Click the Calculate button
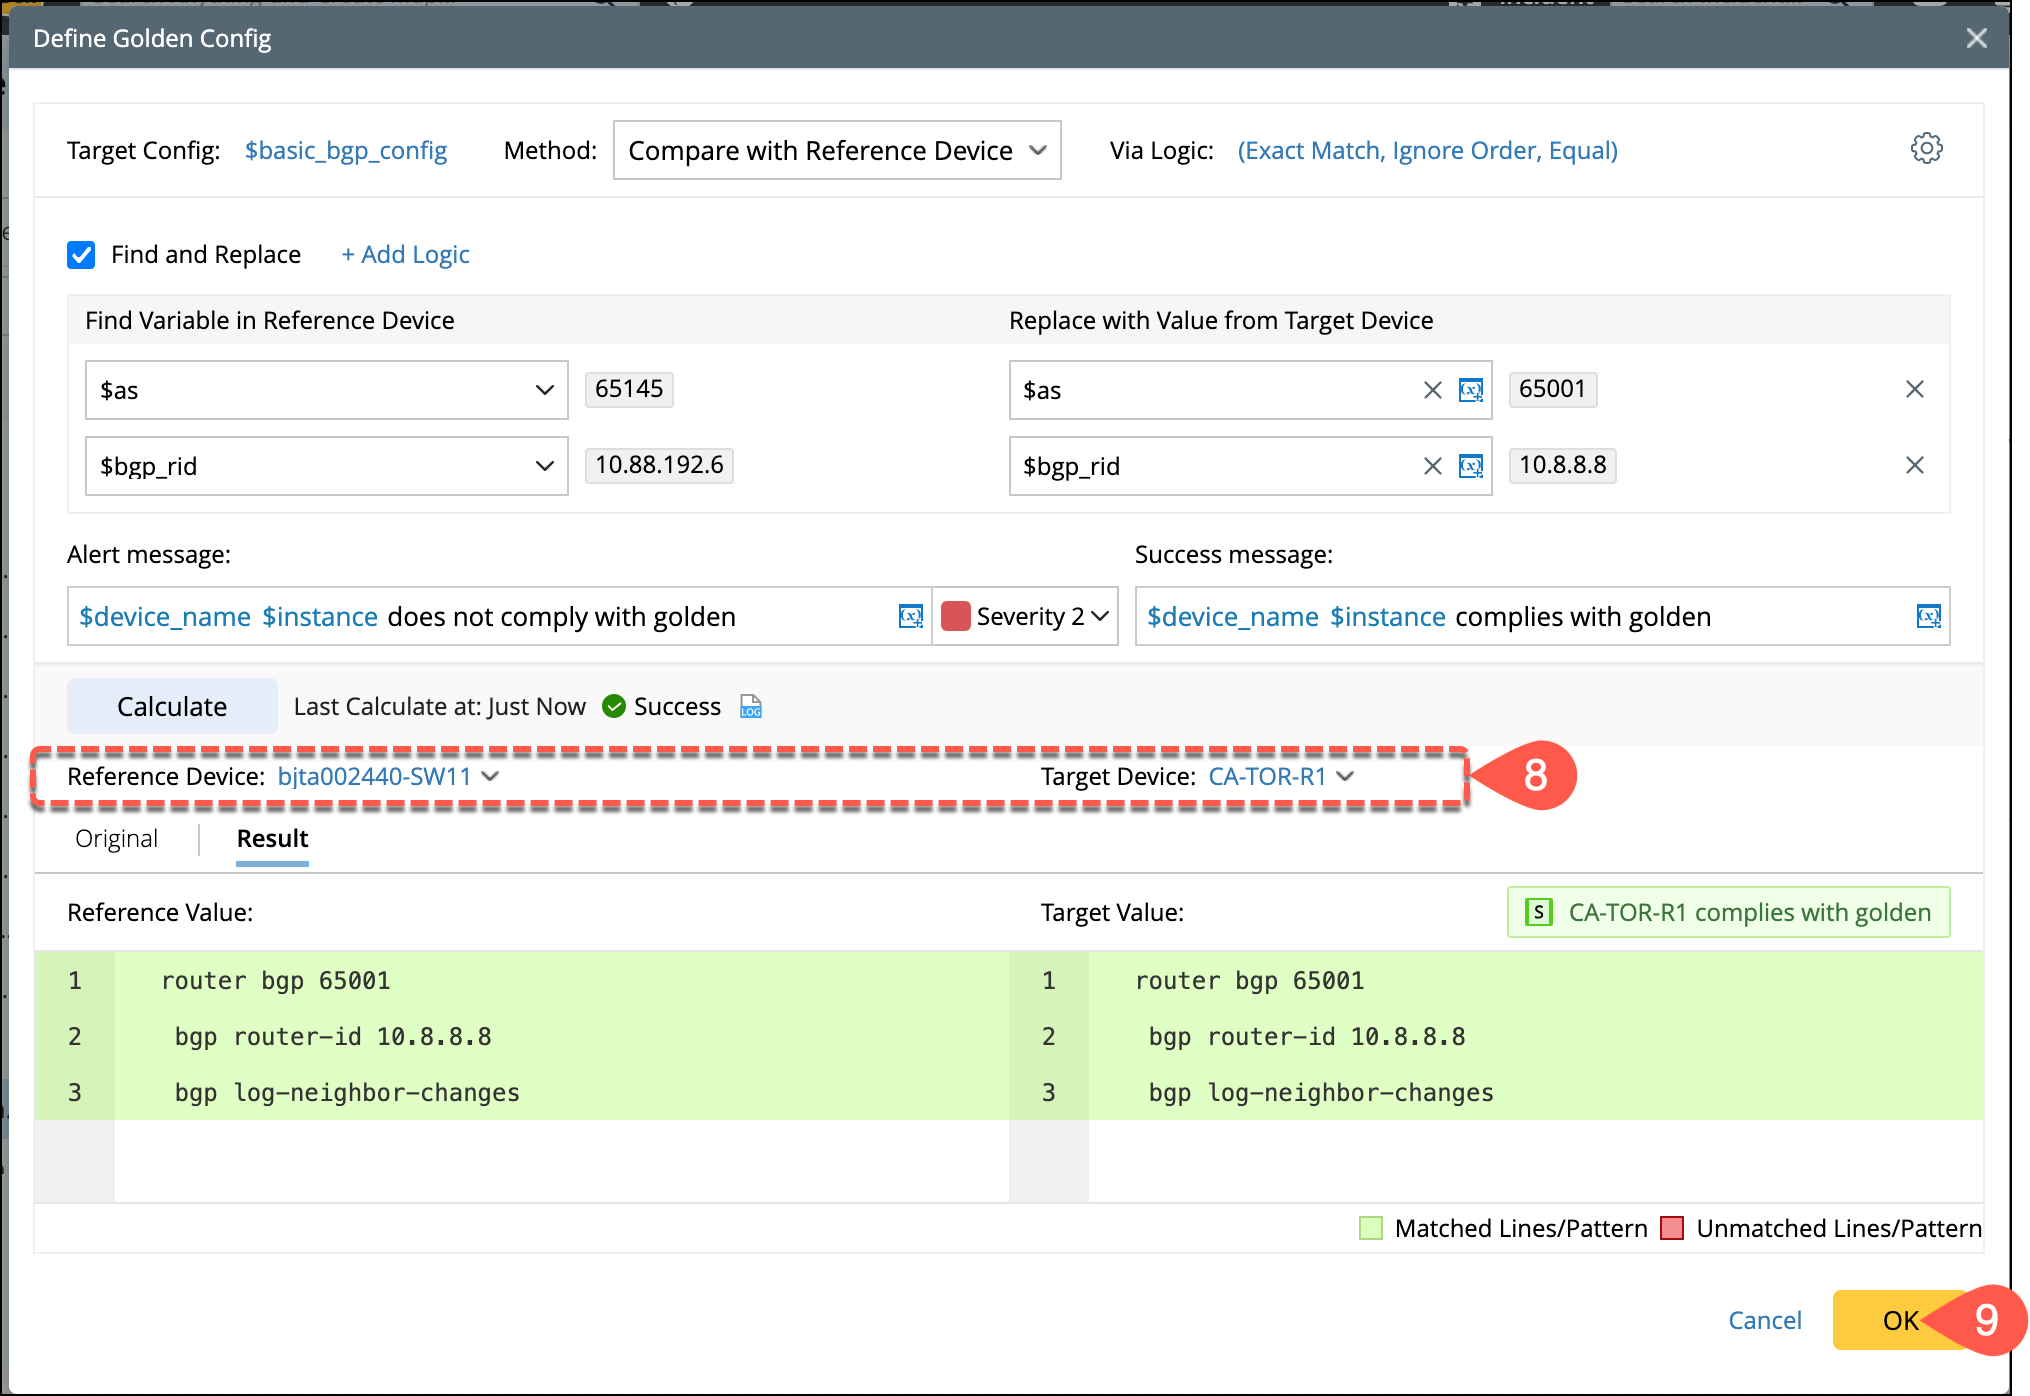2030x1396 pixels. [172, 707]
